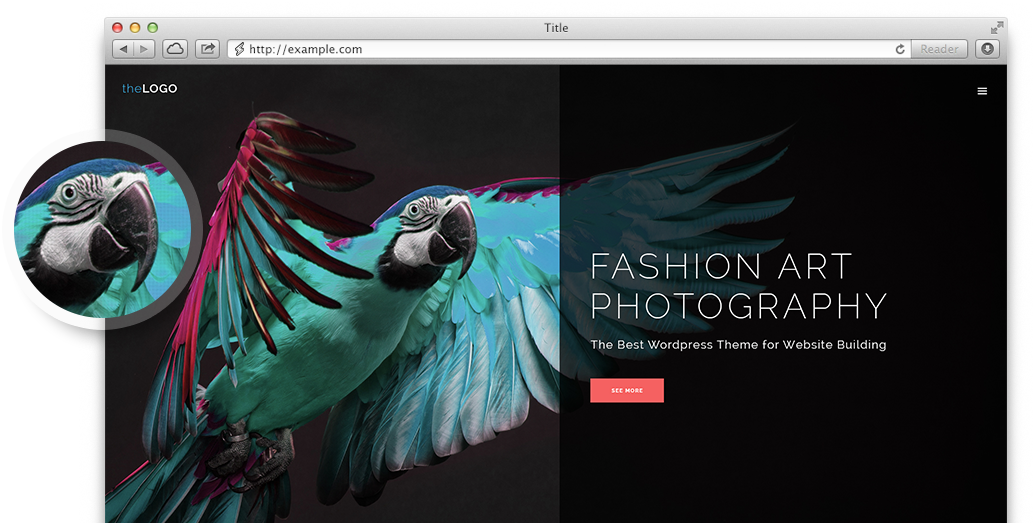Image resolution: width=1035 pixels, height=523 pixels.
Task: Click the browser Forward arrow button
Action: 144,49
